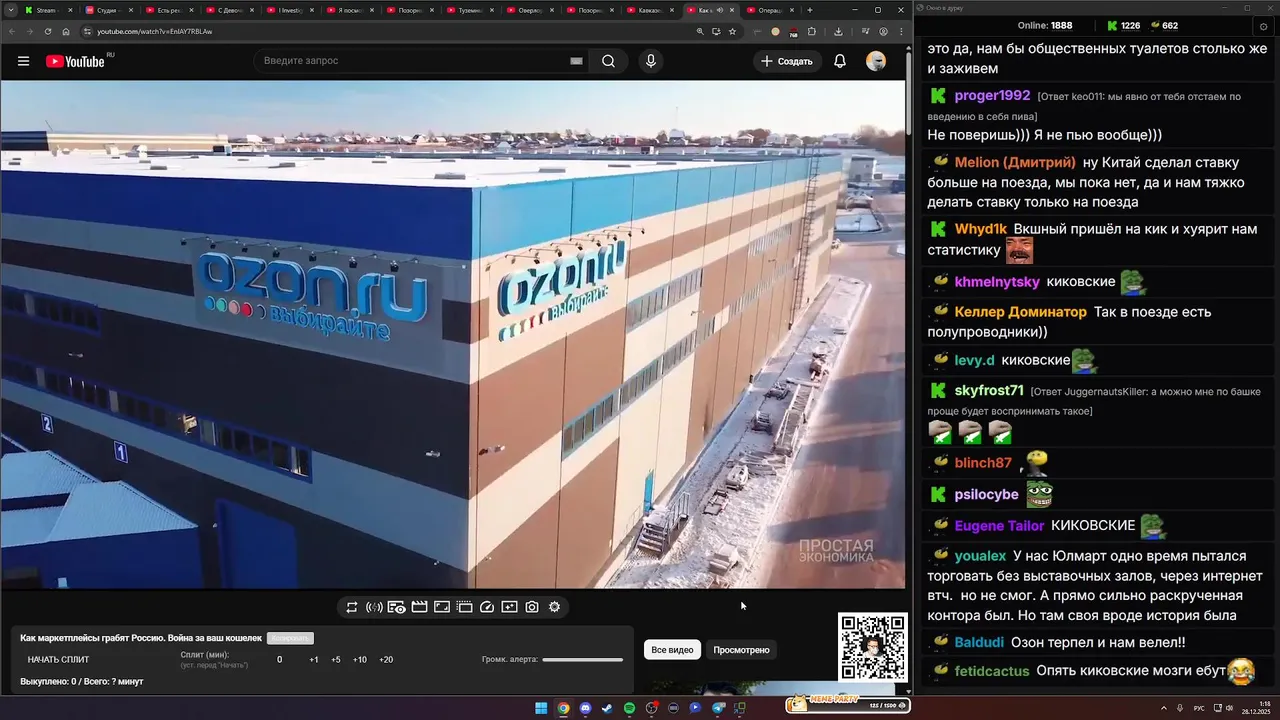Click the MEME PARTY taskbar widget
1280x720 pixels.
(848, 704)
